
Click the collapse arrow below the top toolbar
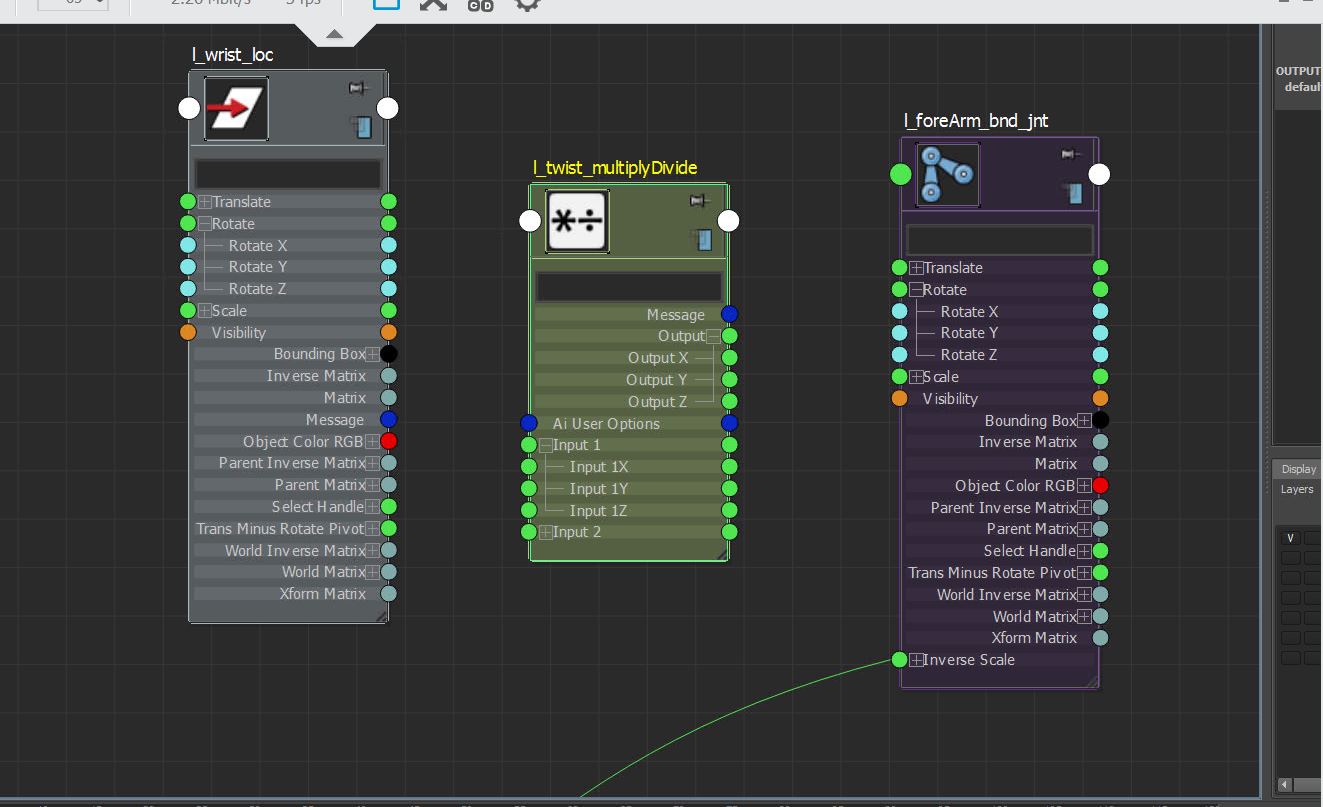[335, 35]
